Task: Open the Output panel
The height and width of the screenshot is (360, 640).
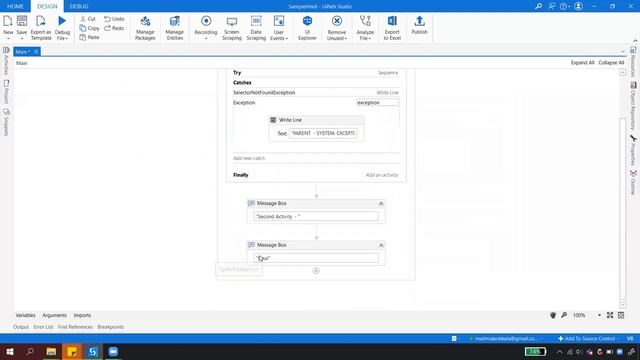Action: coord(21,327)
